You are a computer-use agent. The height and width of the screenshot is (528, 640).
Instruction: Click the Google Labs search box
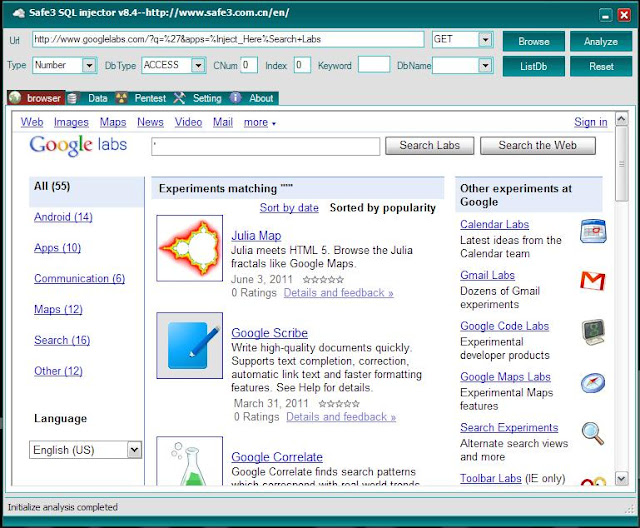coord(266,146)
